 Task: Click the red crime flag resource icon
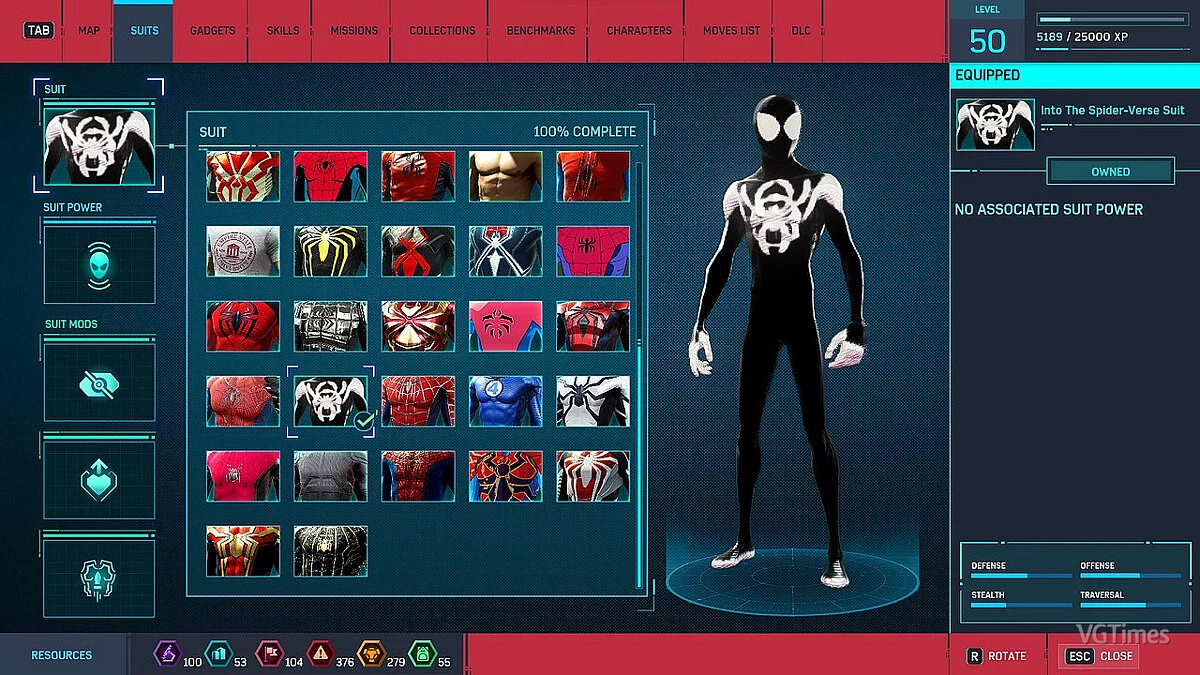[268, 654]
